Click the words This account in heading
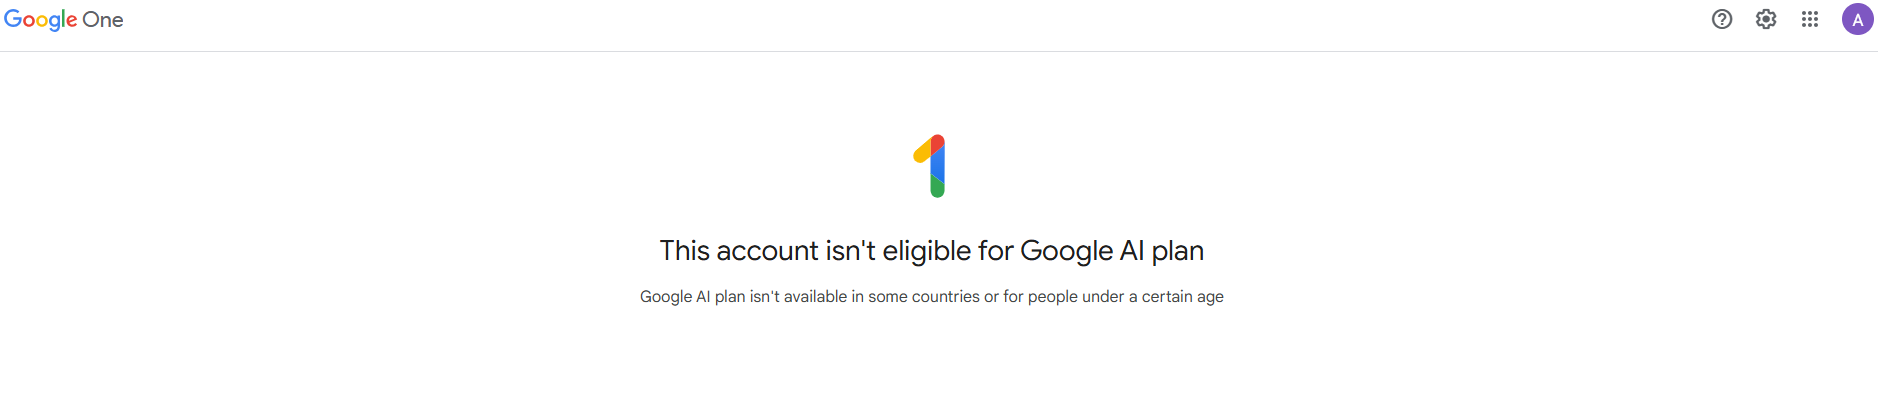1878x417 pixels. point(739,250)
